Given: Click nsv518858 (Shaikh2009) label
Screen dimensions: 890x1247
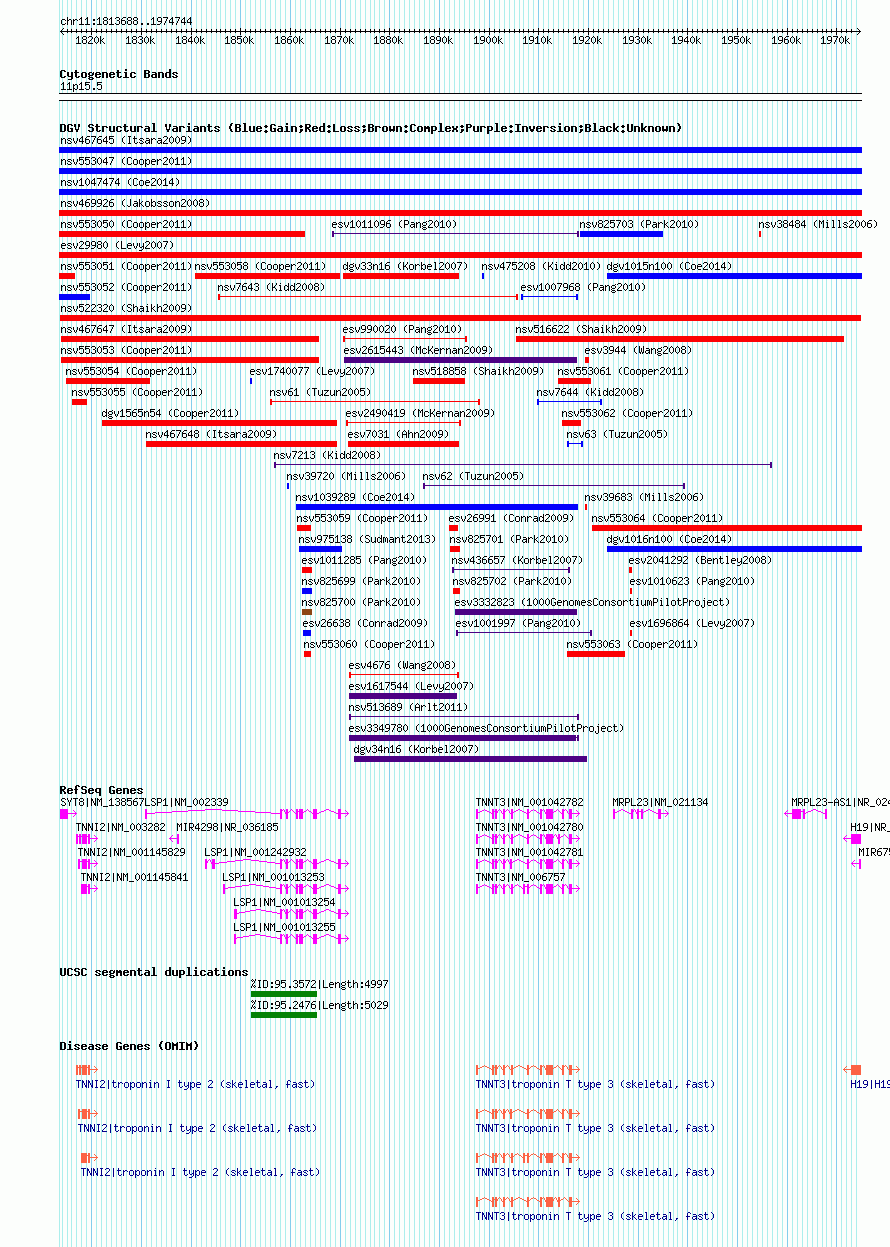Looking at the screenshot, I should tap(478, 371).
